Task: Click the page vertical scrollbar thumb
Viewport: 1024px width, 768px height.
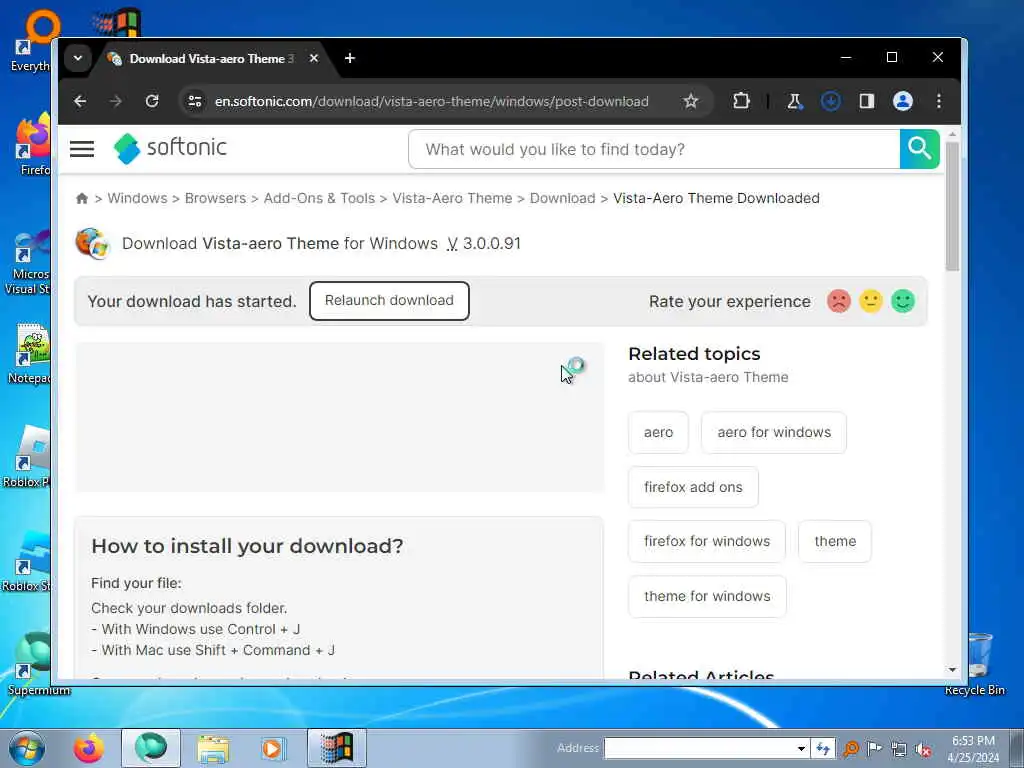Action: (952, 206)
